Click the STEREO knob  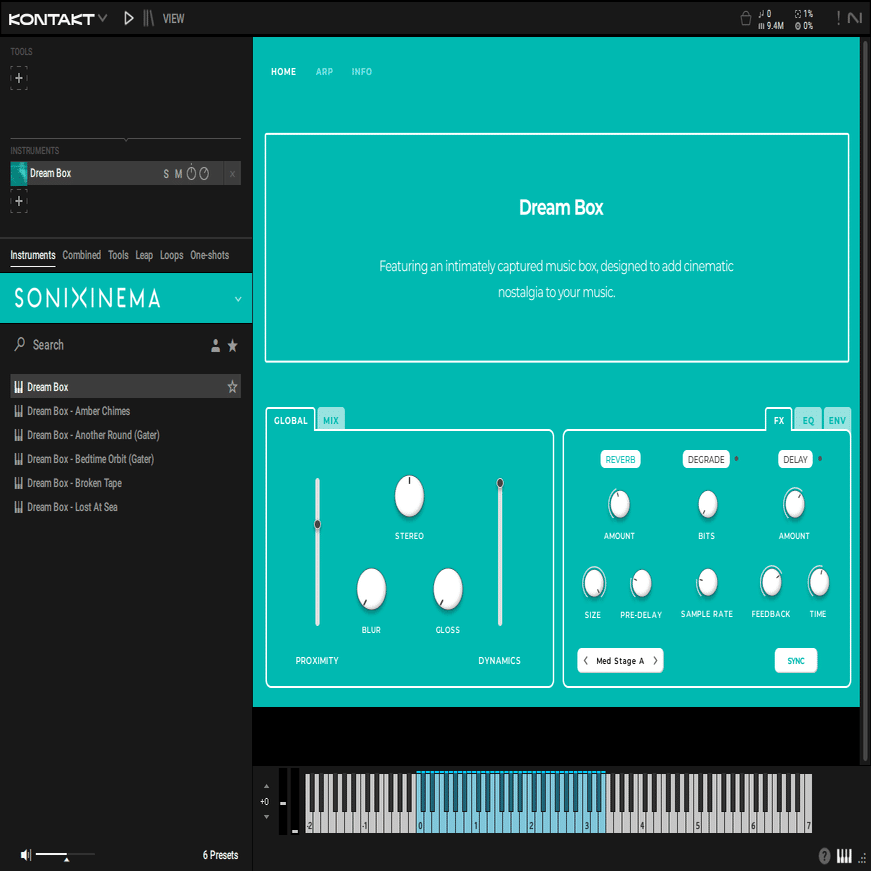(409, 495)
